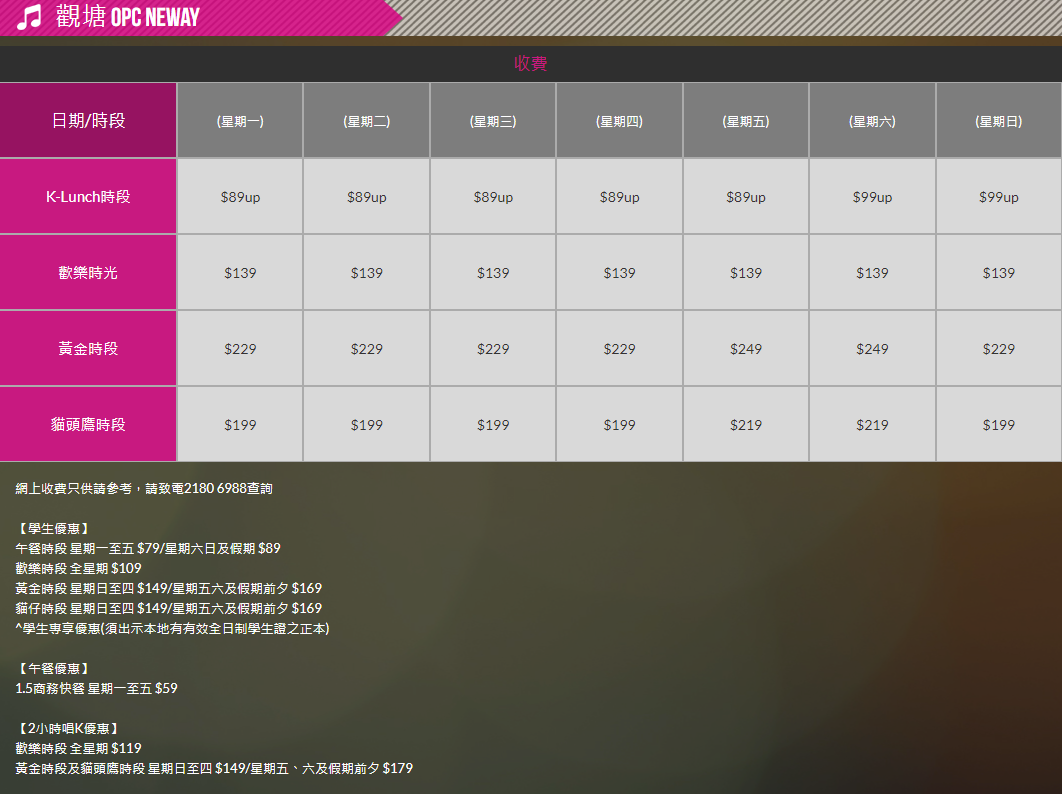Click the 星期日 column header

pyautogui.click(x=998, y=121)
